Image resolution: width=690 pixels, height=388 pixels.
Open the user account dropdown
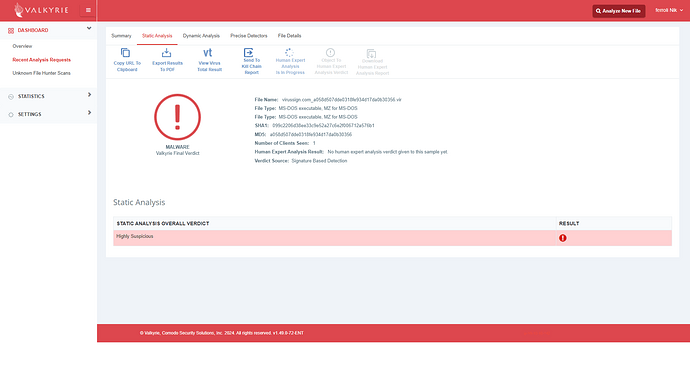click(x=669, y=10)
